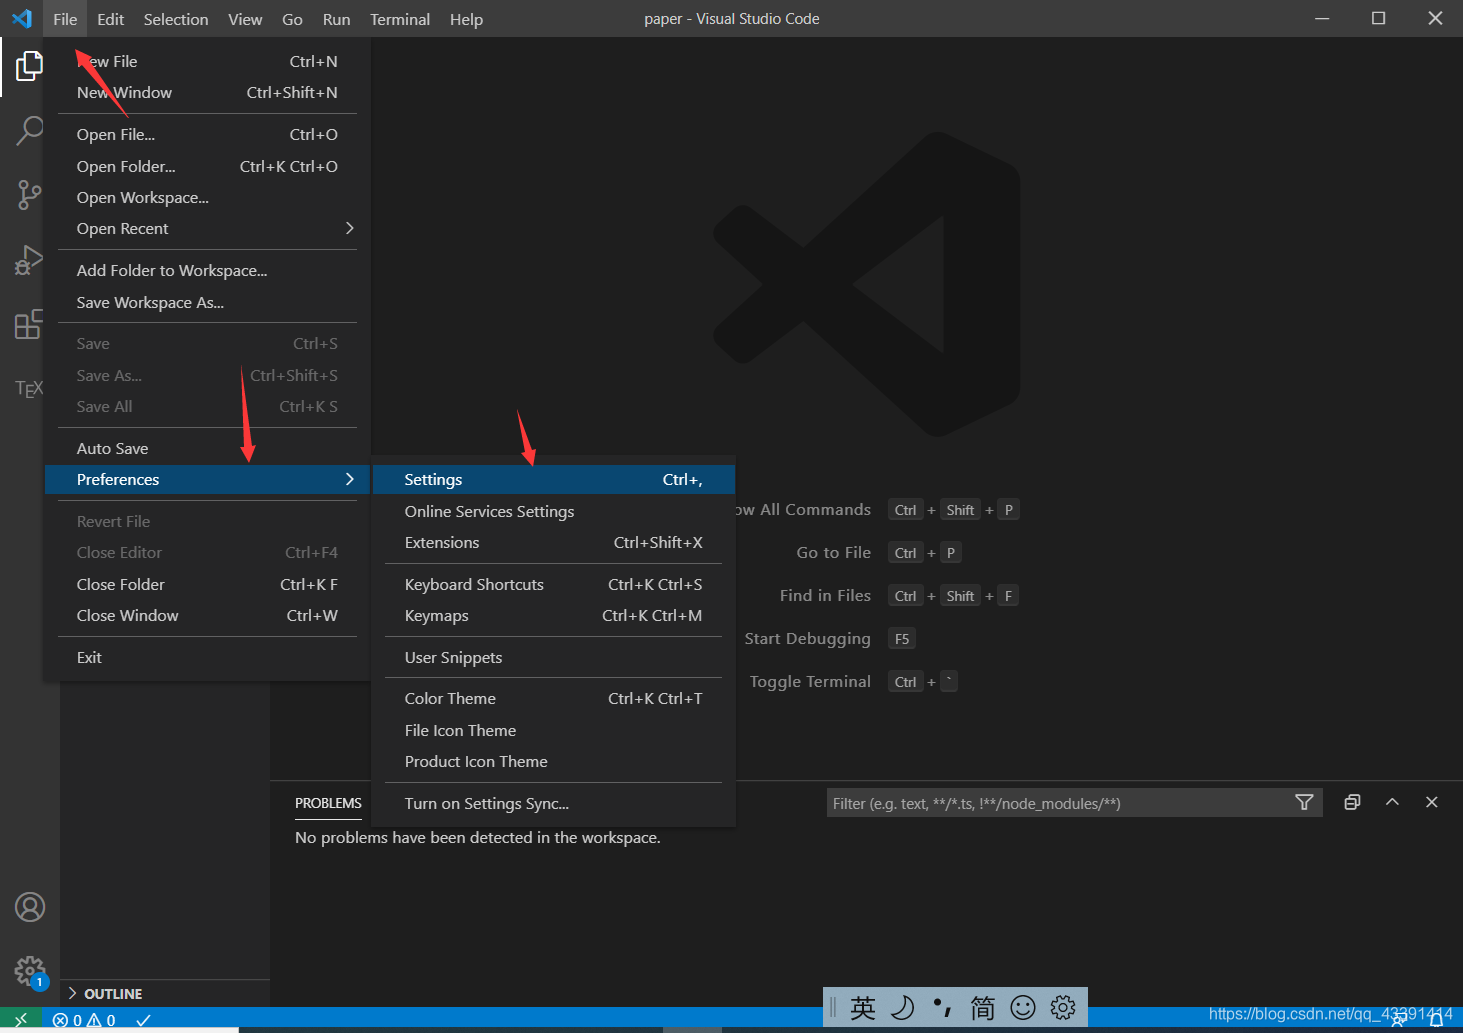Image resolution: width=1463 pixels, height=1033 pixels.
Task: Click the IME smiley emoji icon
Action: tap(1023, 1007)
